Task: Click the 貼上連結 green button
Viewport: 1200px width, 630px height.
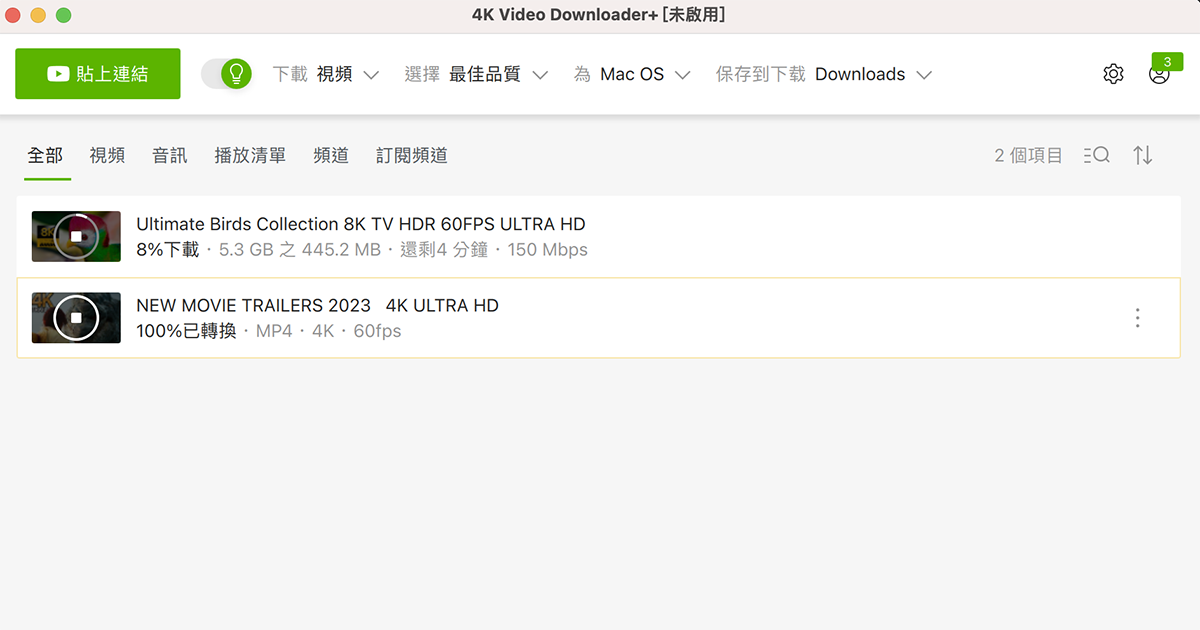Action: tap(97, 73)
